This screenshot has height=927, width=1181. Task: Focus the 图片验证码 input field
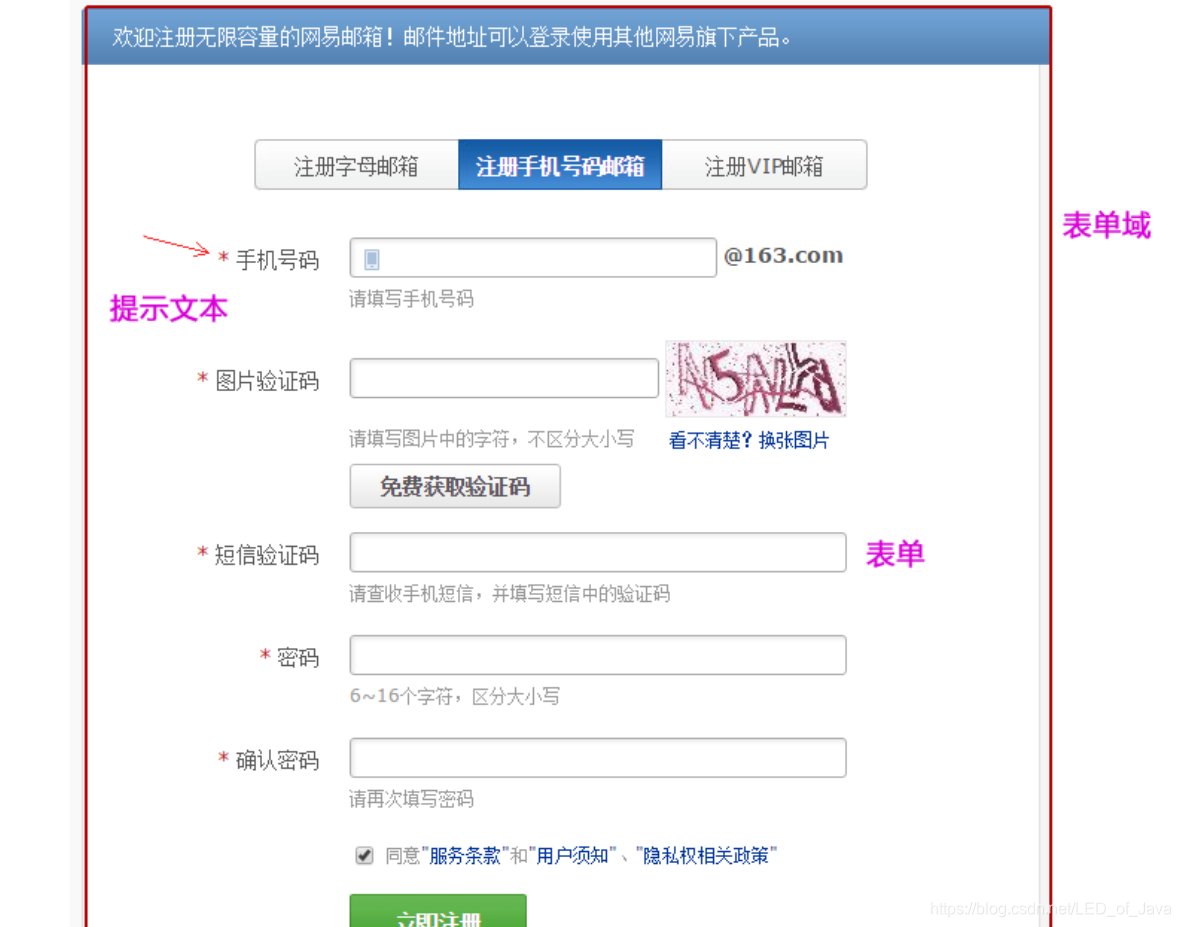[504, 378]
